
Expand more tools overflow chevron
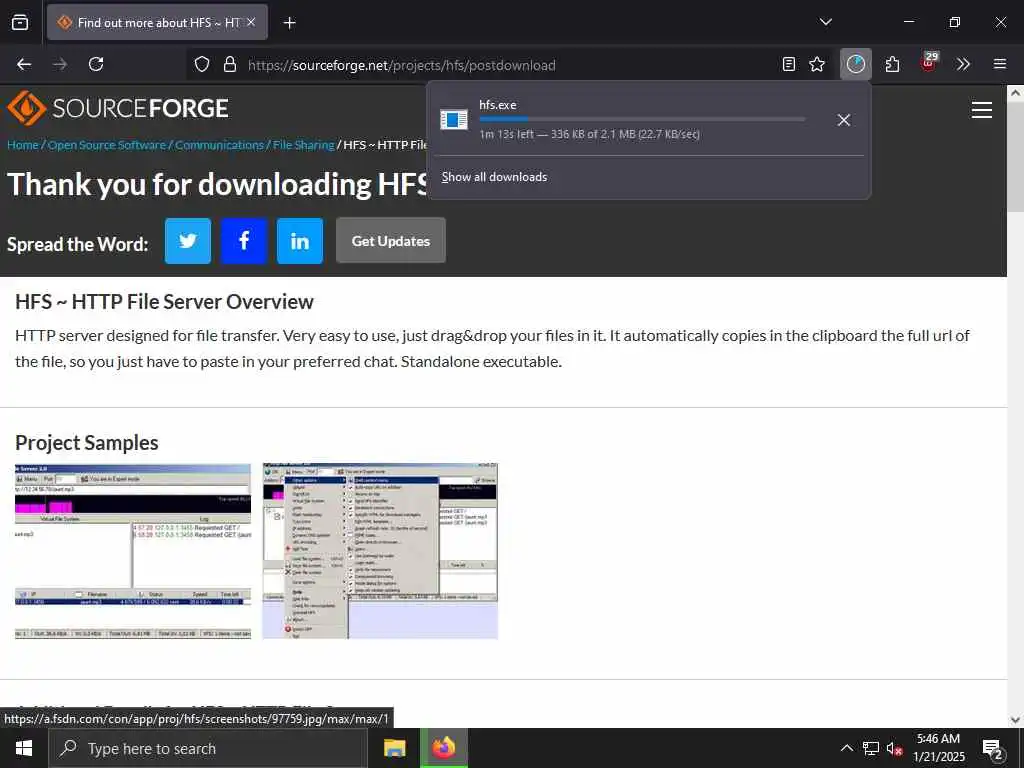(x=963, y=64)
